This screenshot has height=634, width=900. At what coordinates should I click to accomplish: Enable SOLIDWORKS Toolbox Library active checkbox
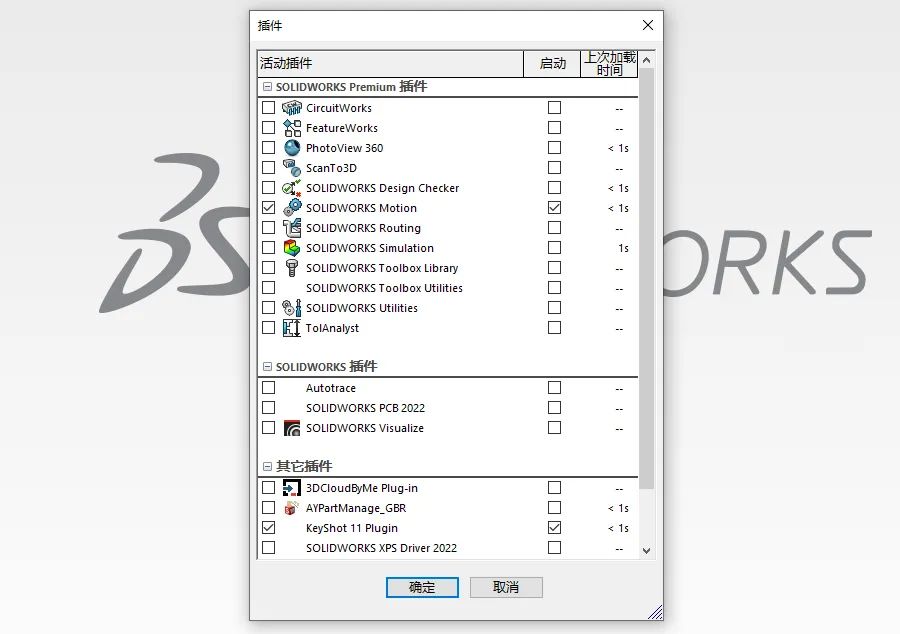tap(268, 268)
